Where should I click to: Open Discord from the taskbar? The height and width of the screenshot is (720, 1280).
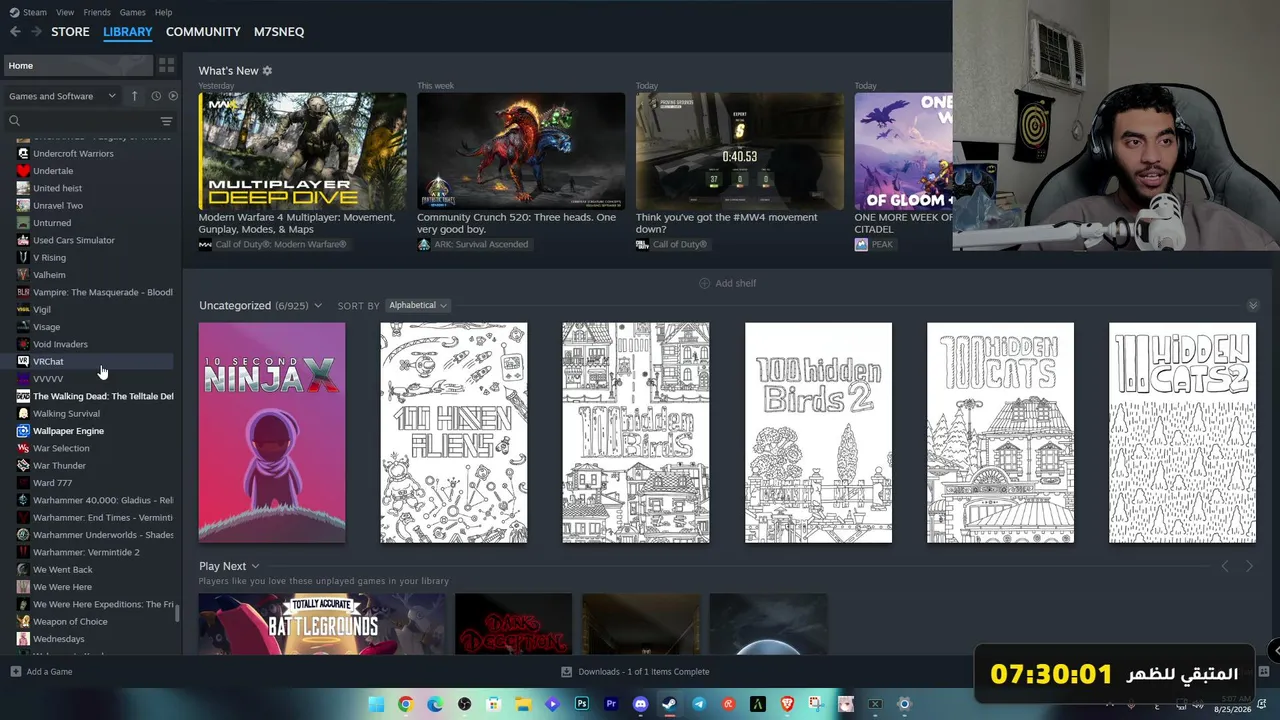641,704
